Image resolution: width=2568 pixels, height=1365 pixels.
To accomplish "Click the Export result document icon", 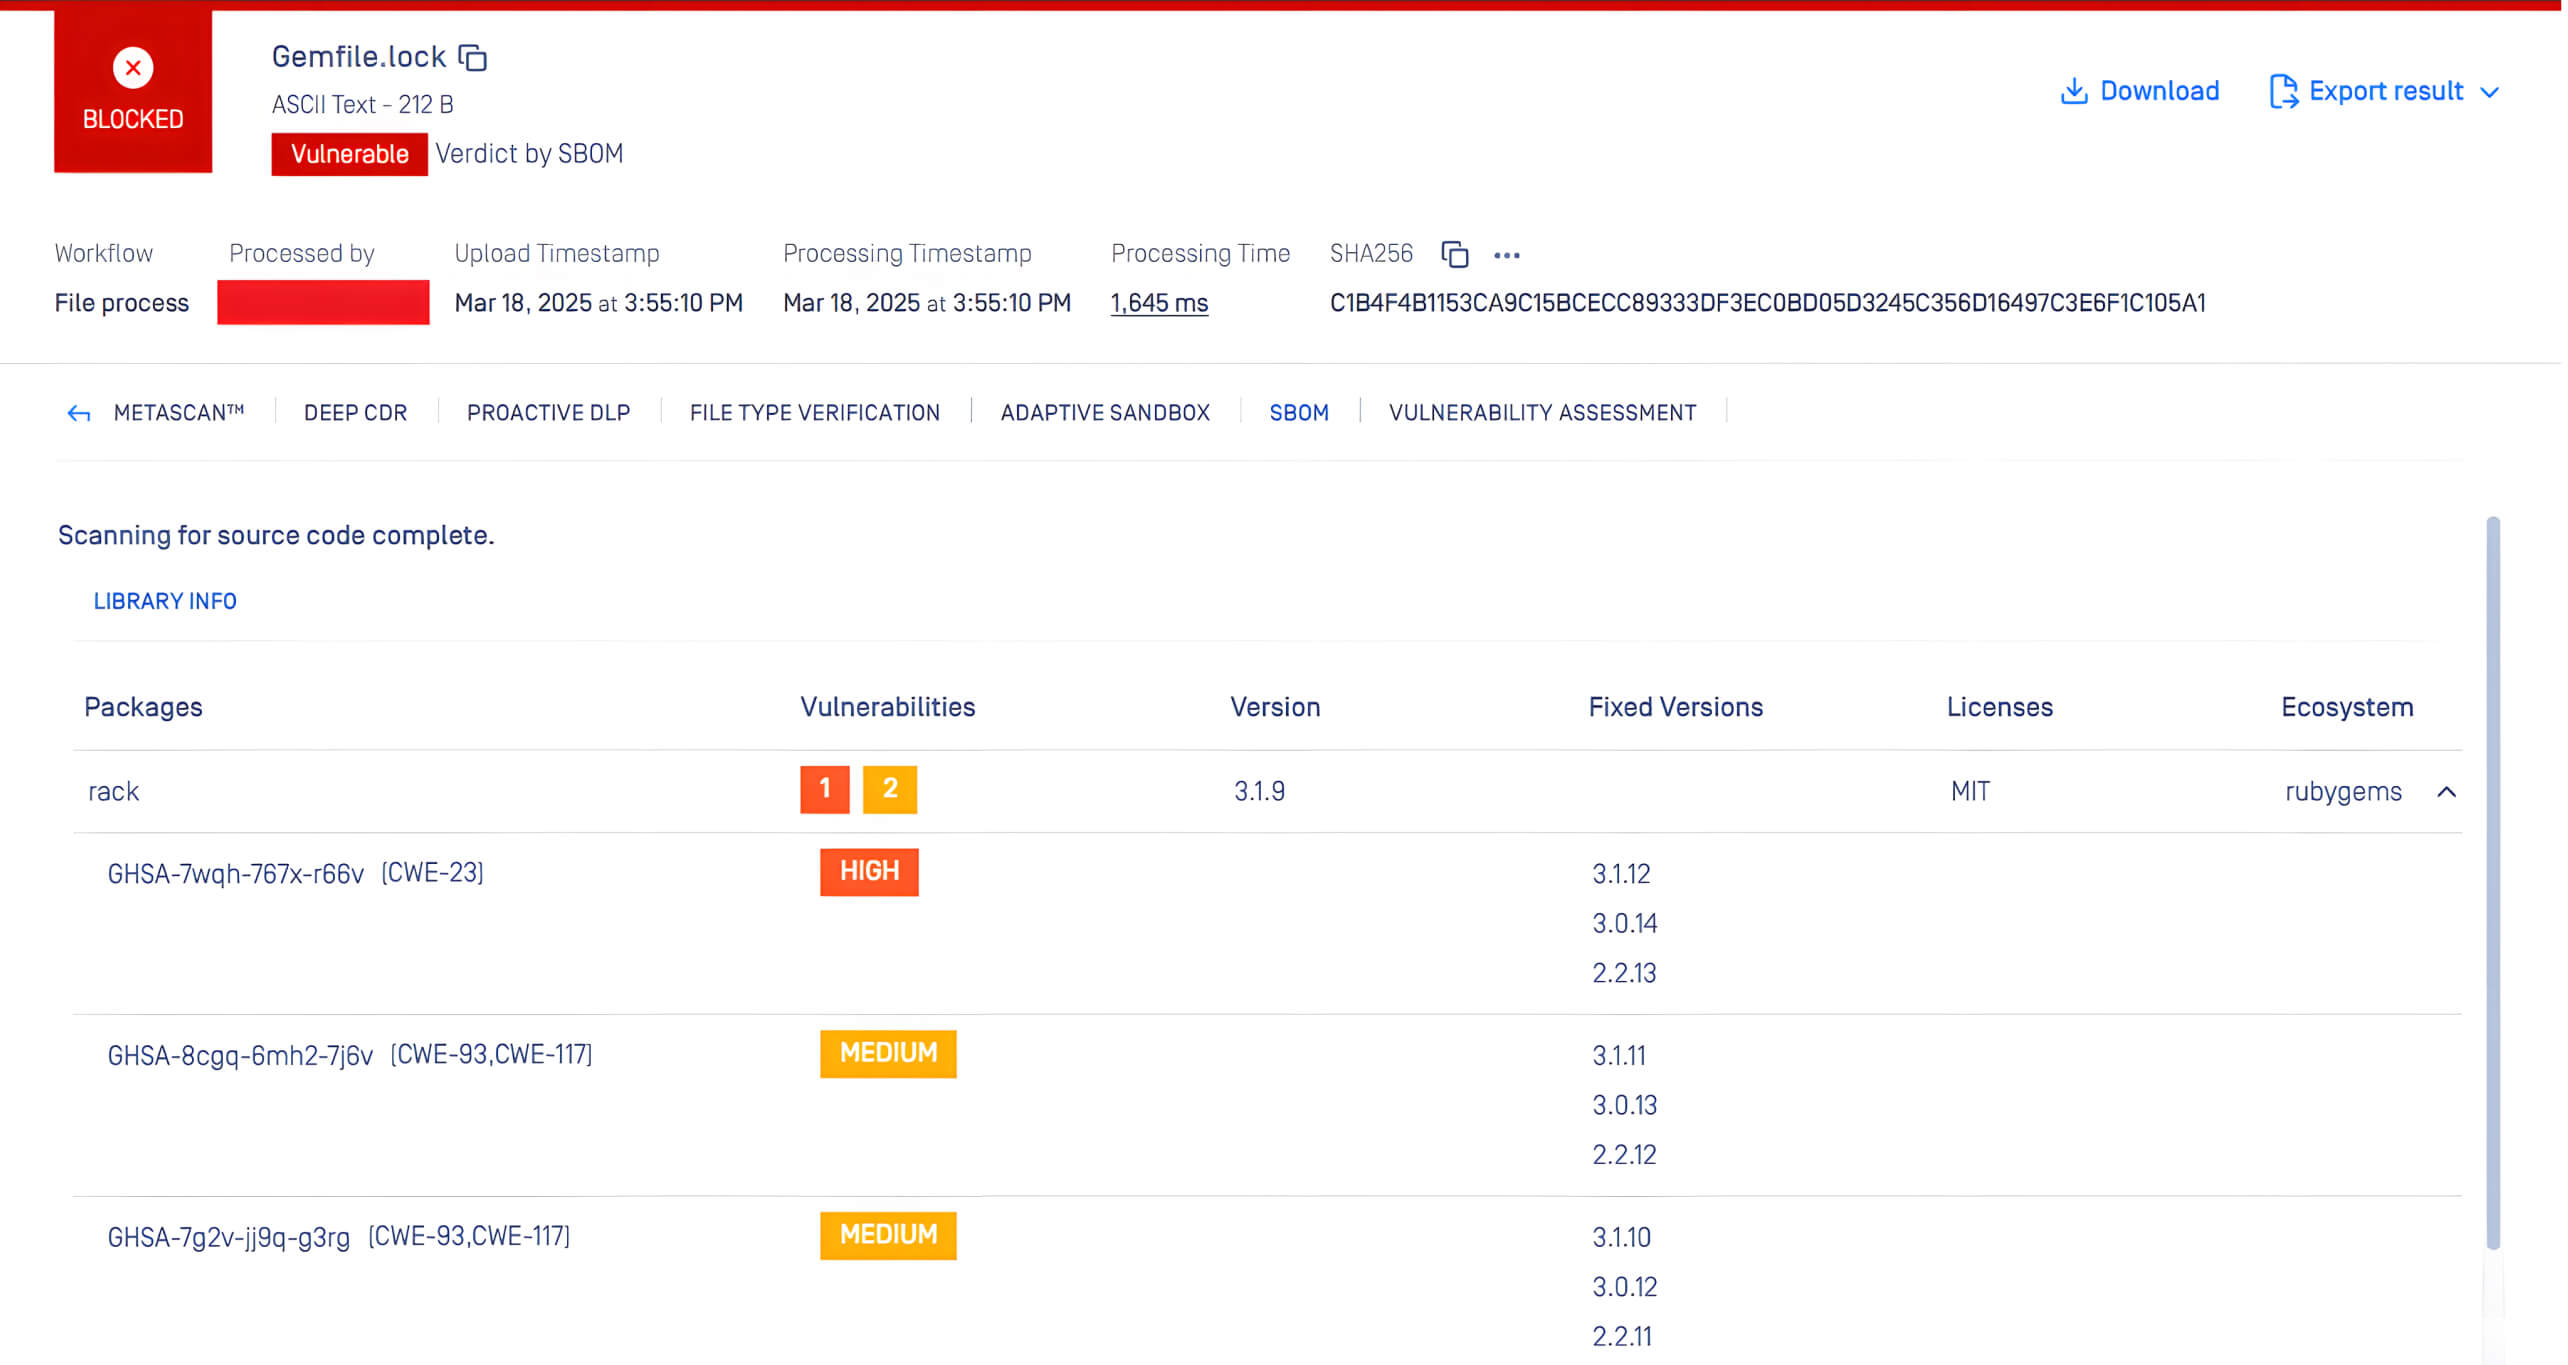I will coord(2284,90).
